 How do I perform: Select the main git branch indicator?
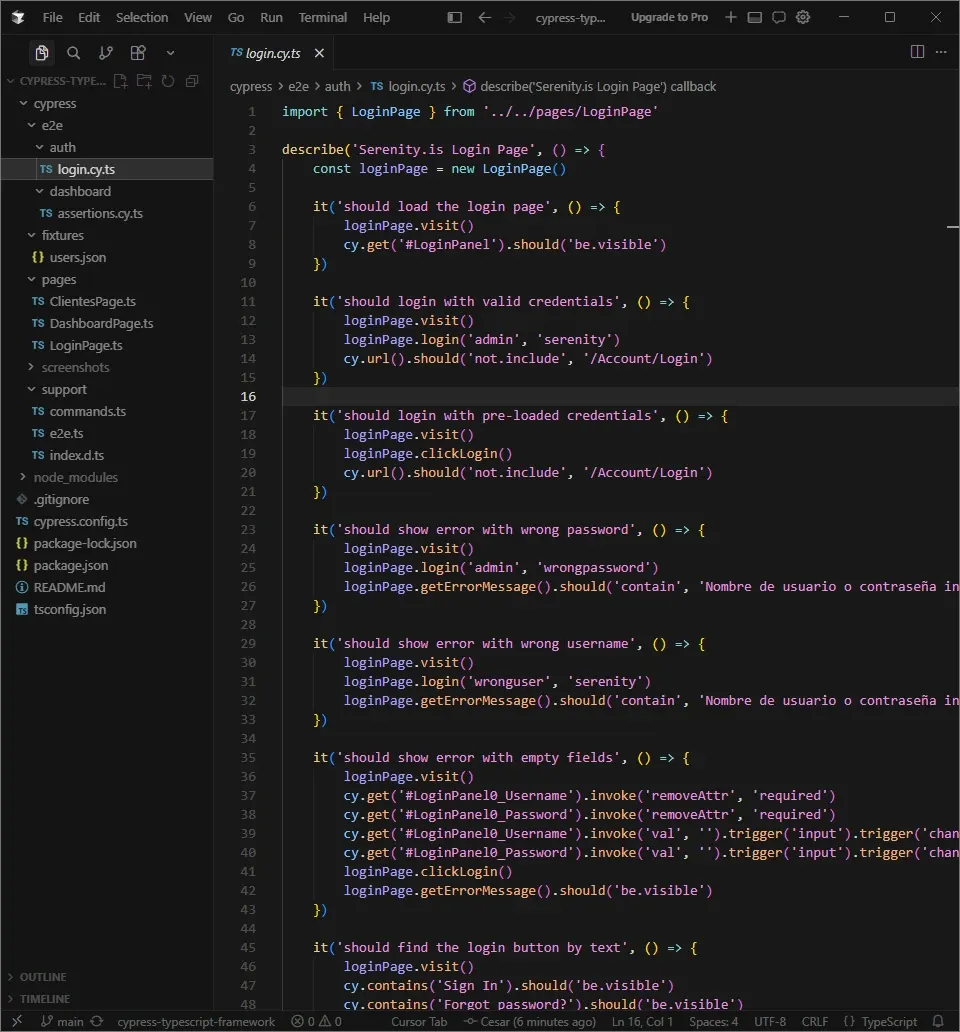(x=63, y=1021)
